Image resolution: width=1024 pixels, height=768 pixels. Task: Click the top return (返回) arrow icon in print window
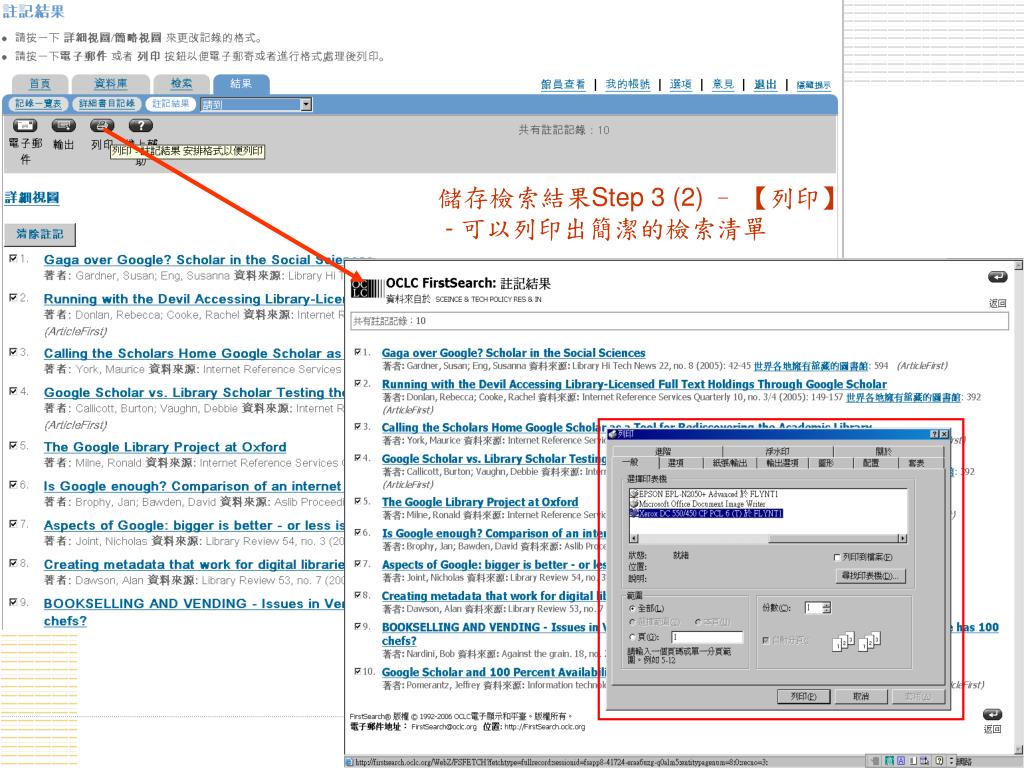pos(997,278)
